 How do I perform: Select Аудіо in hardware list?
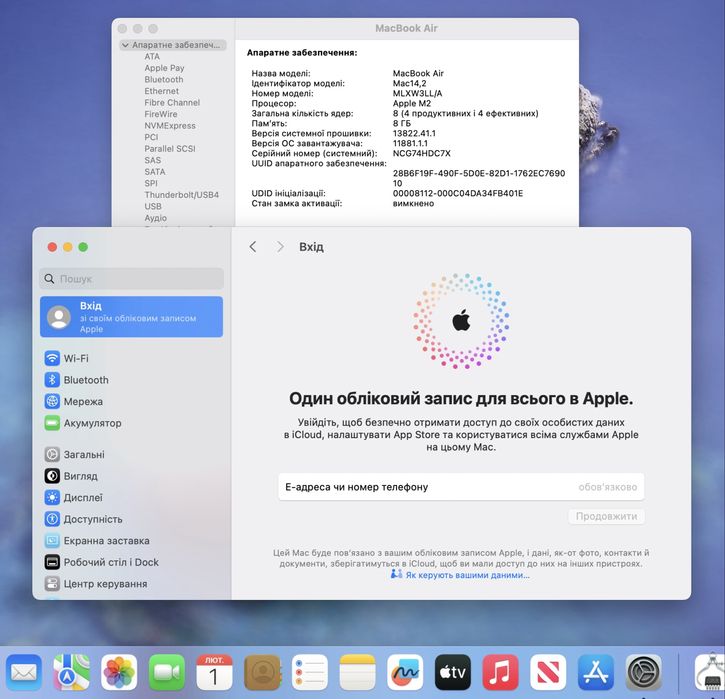tap(155, 218)
